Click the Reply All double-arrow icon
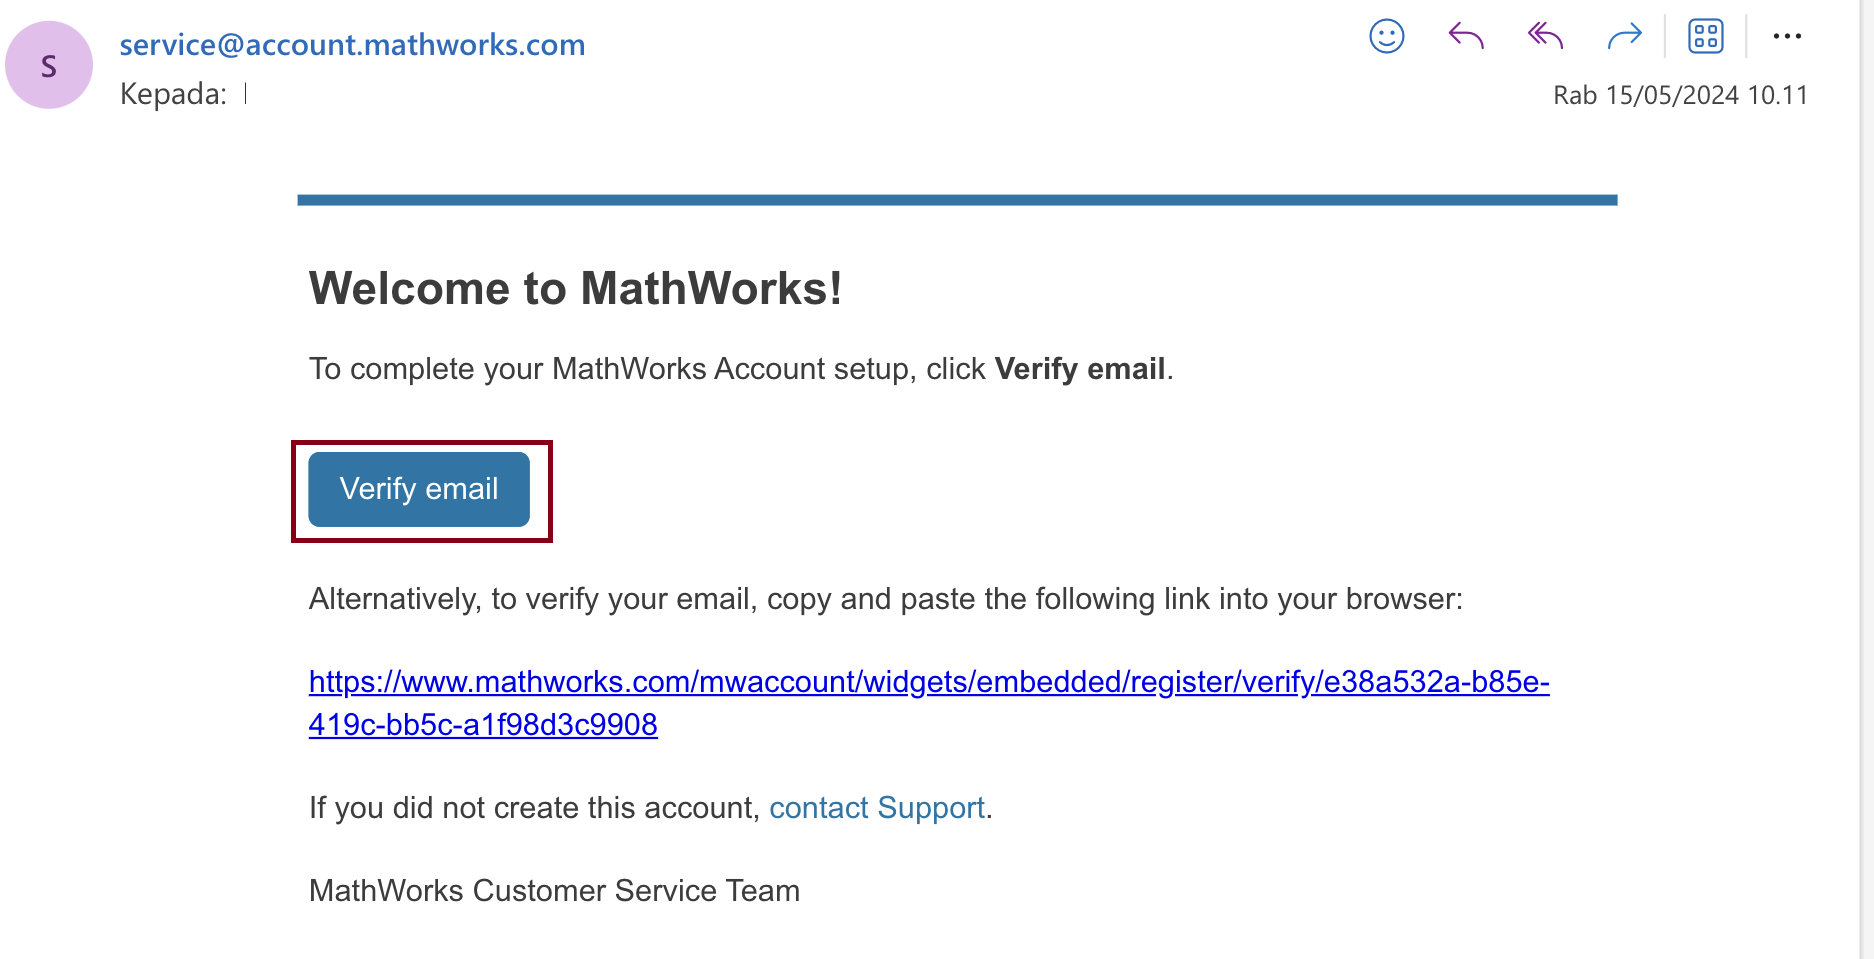This screenshot has width=1874, height=959. coord(1545,37)
